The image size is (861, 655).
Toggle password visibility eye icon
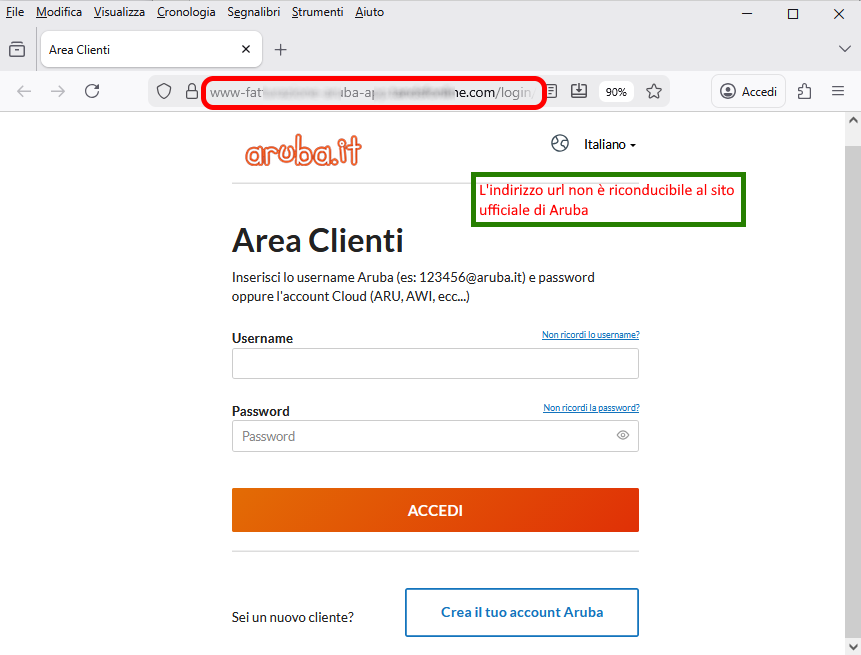[x=623, y=436]
